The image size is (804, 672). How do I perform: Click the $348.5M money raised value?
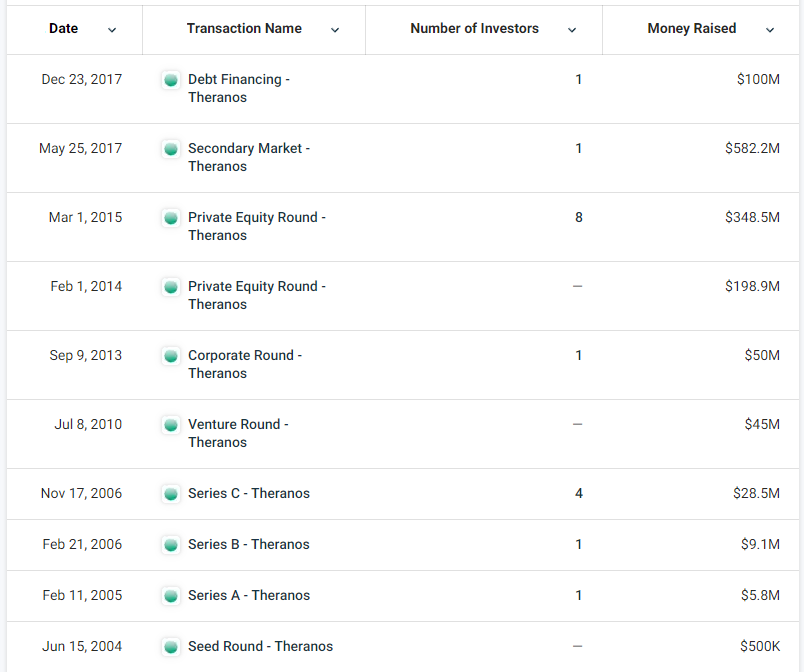tap(752, 217)
